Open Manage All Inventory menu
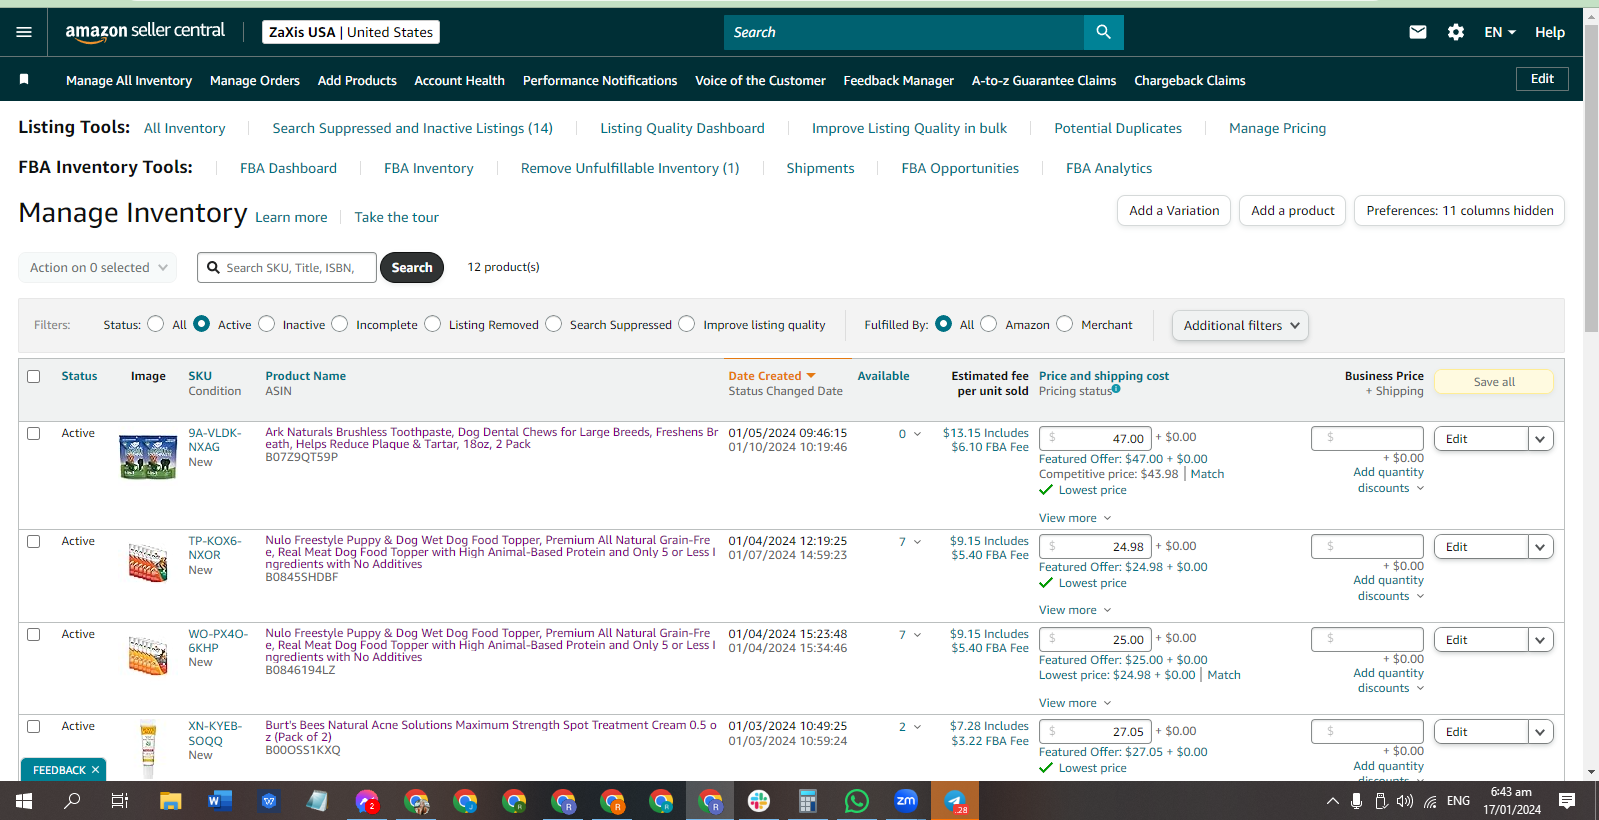This screenshot has height=820, width=1599. [129, 80]
